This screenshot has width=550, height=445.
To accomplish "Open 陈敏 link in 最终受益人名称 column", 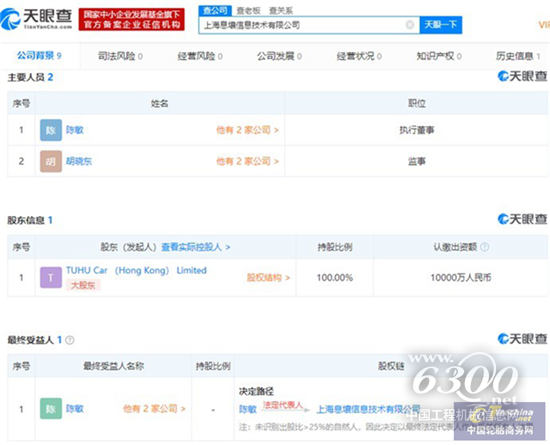I will [75, 409].
